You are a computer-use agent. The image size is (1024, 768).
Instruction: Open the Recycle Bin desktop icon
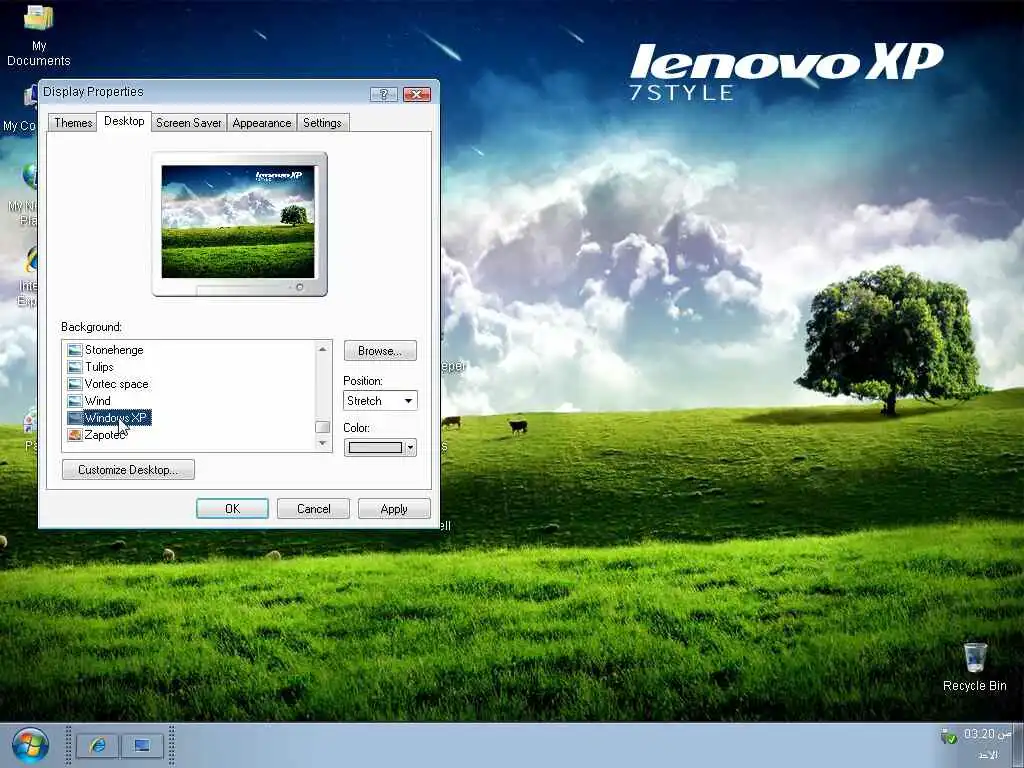pos(974,667)
